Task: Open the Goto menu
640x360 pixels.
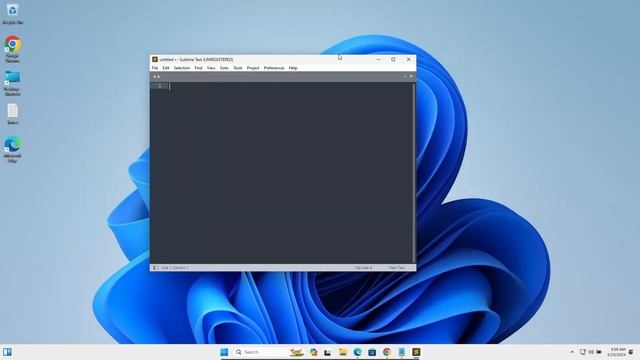Action: [224, 68]
